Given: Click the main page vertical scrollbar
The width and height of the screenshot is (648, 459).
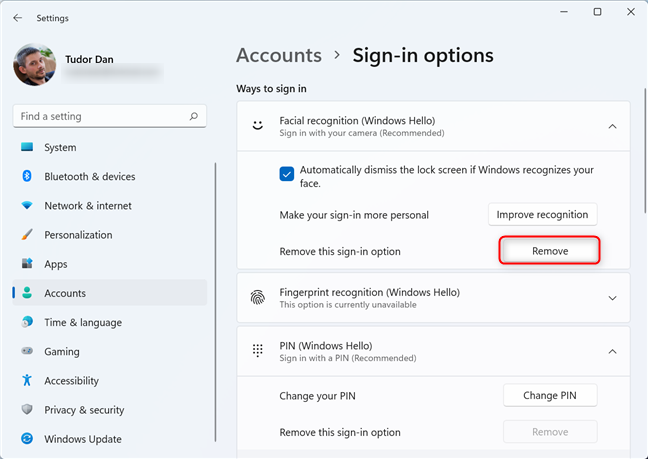Looking at the screenshot, I should (x=645, y=151).
